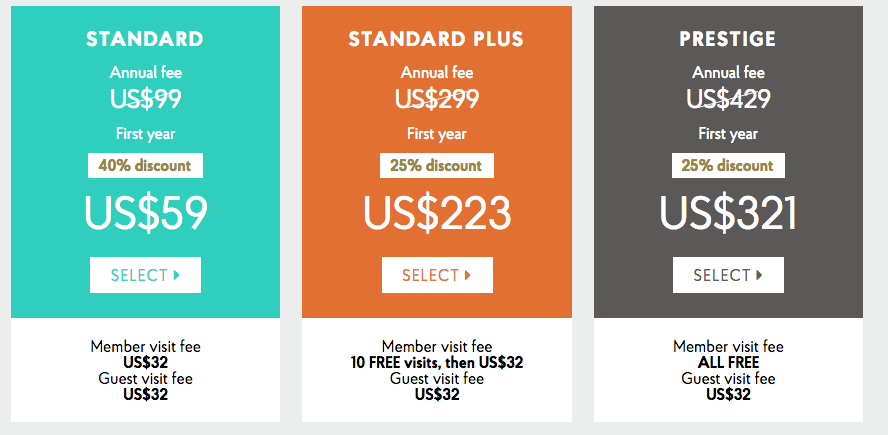This screenshot has height=435, width=888.
Task: Click the STANDARD plan heading
Action: [145, 40]
